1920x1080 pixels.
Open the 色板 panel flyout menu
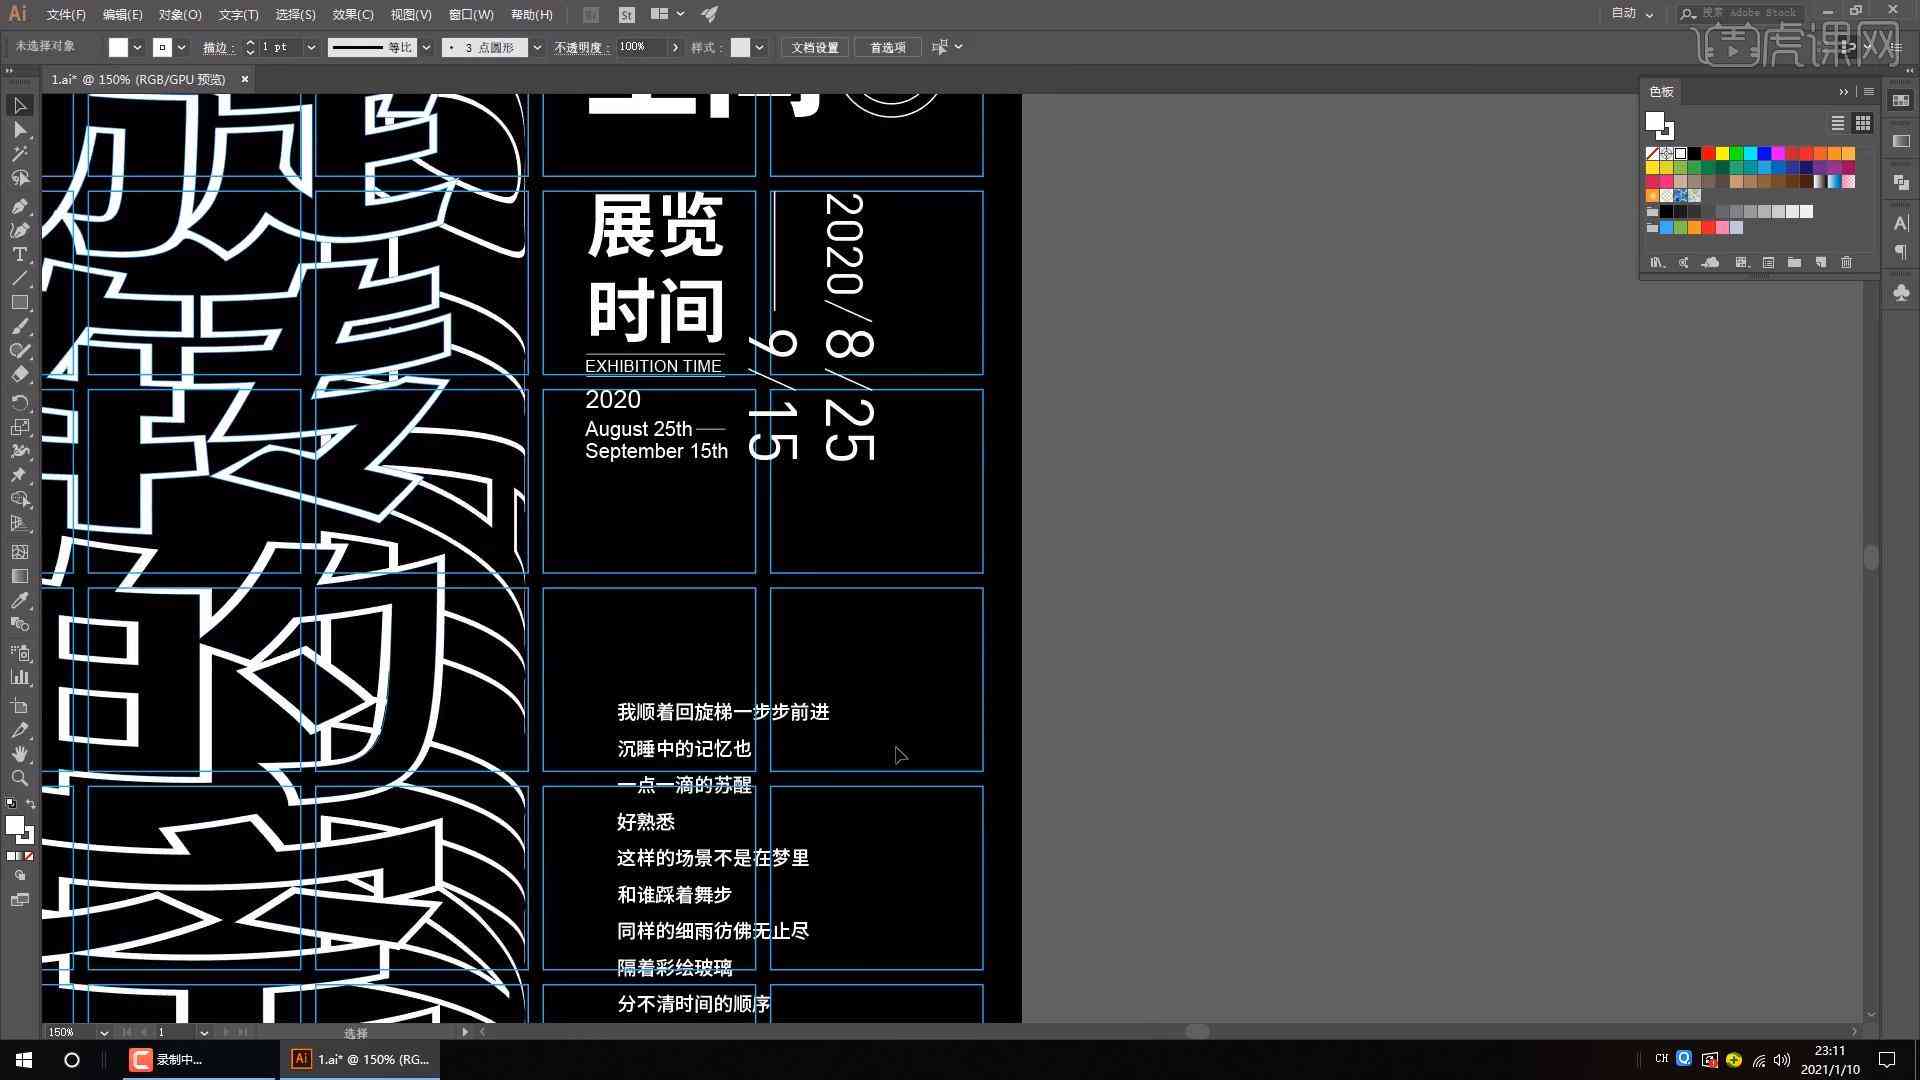tap(1868, 91)
